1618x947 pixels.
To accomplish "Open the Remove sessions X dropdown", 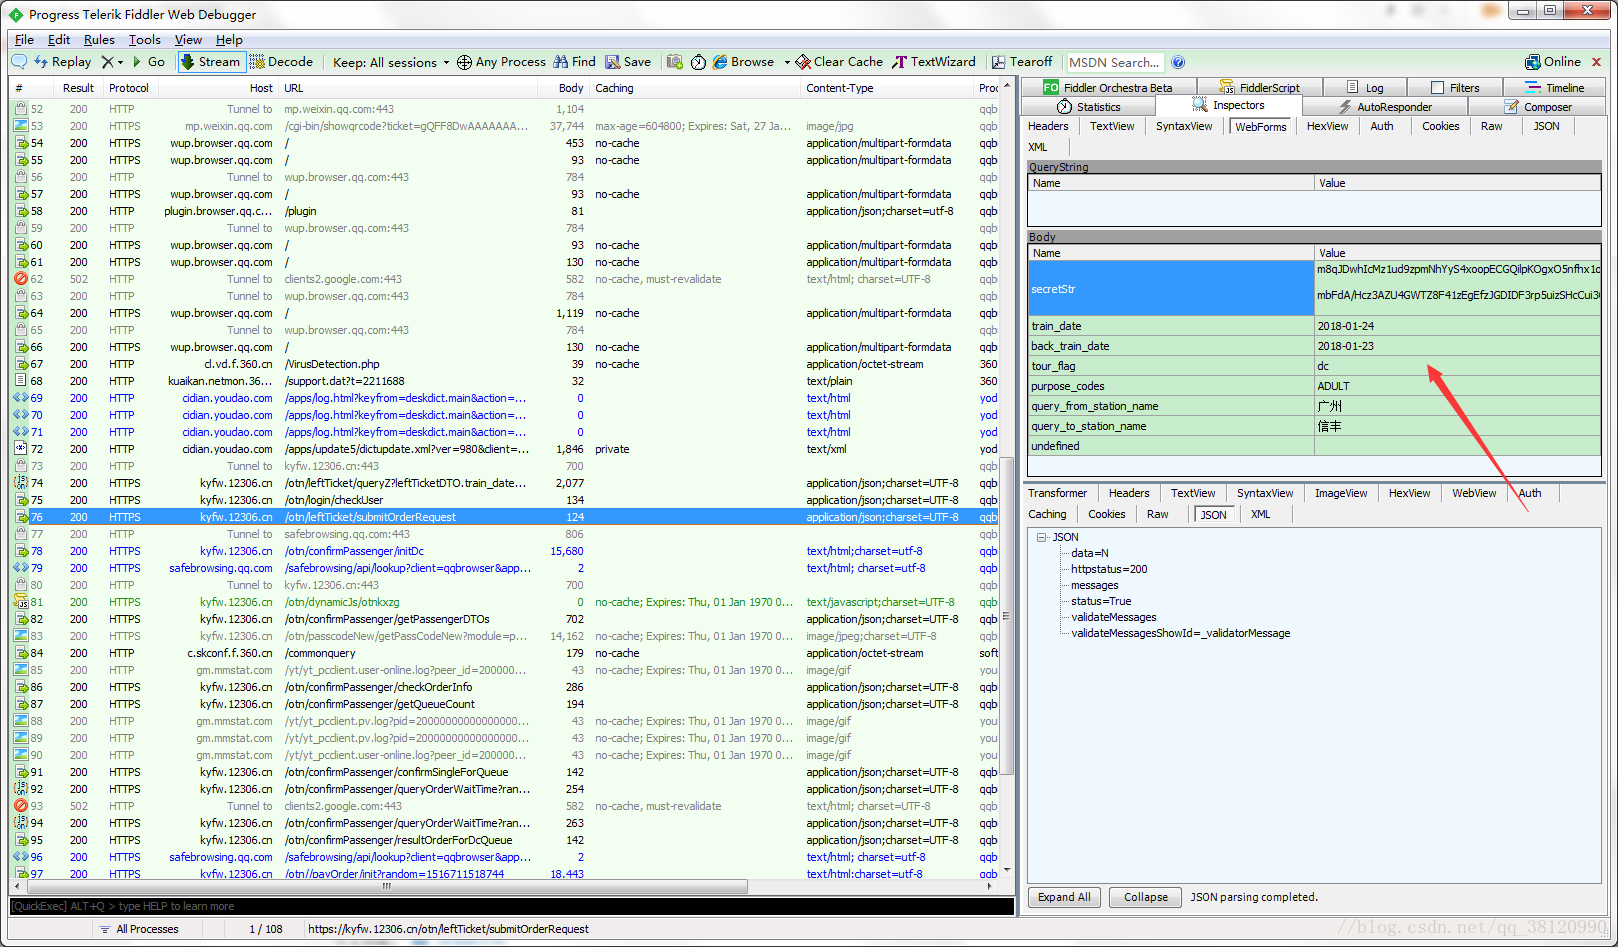I will click(112, 62).
